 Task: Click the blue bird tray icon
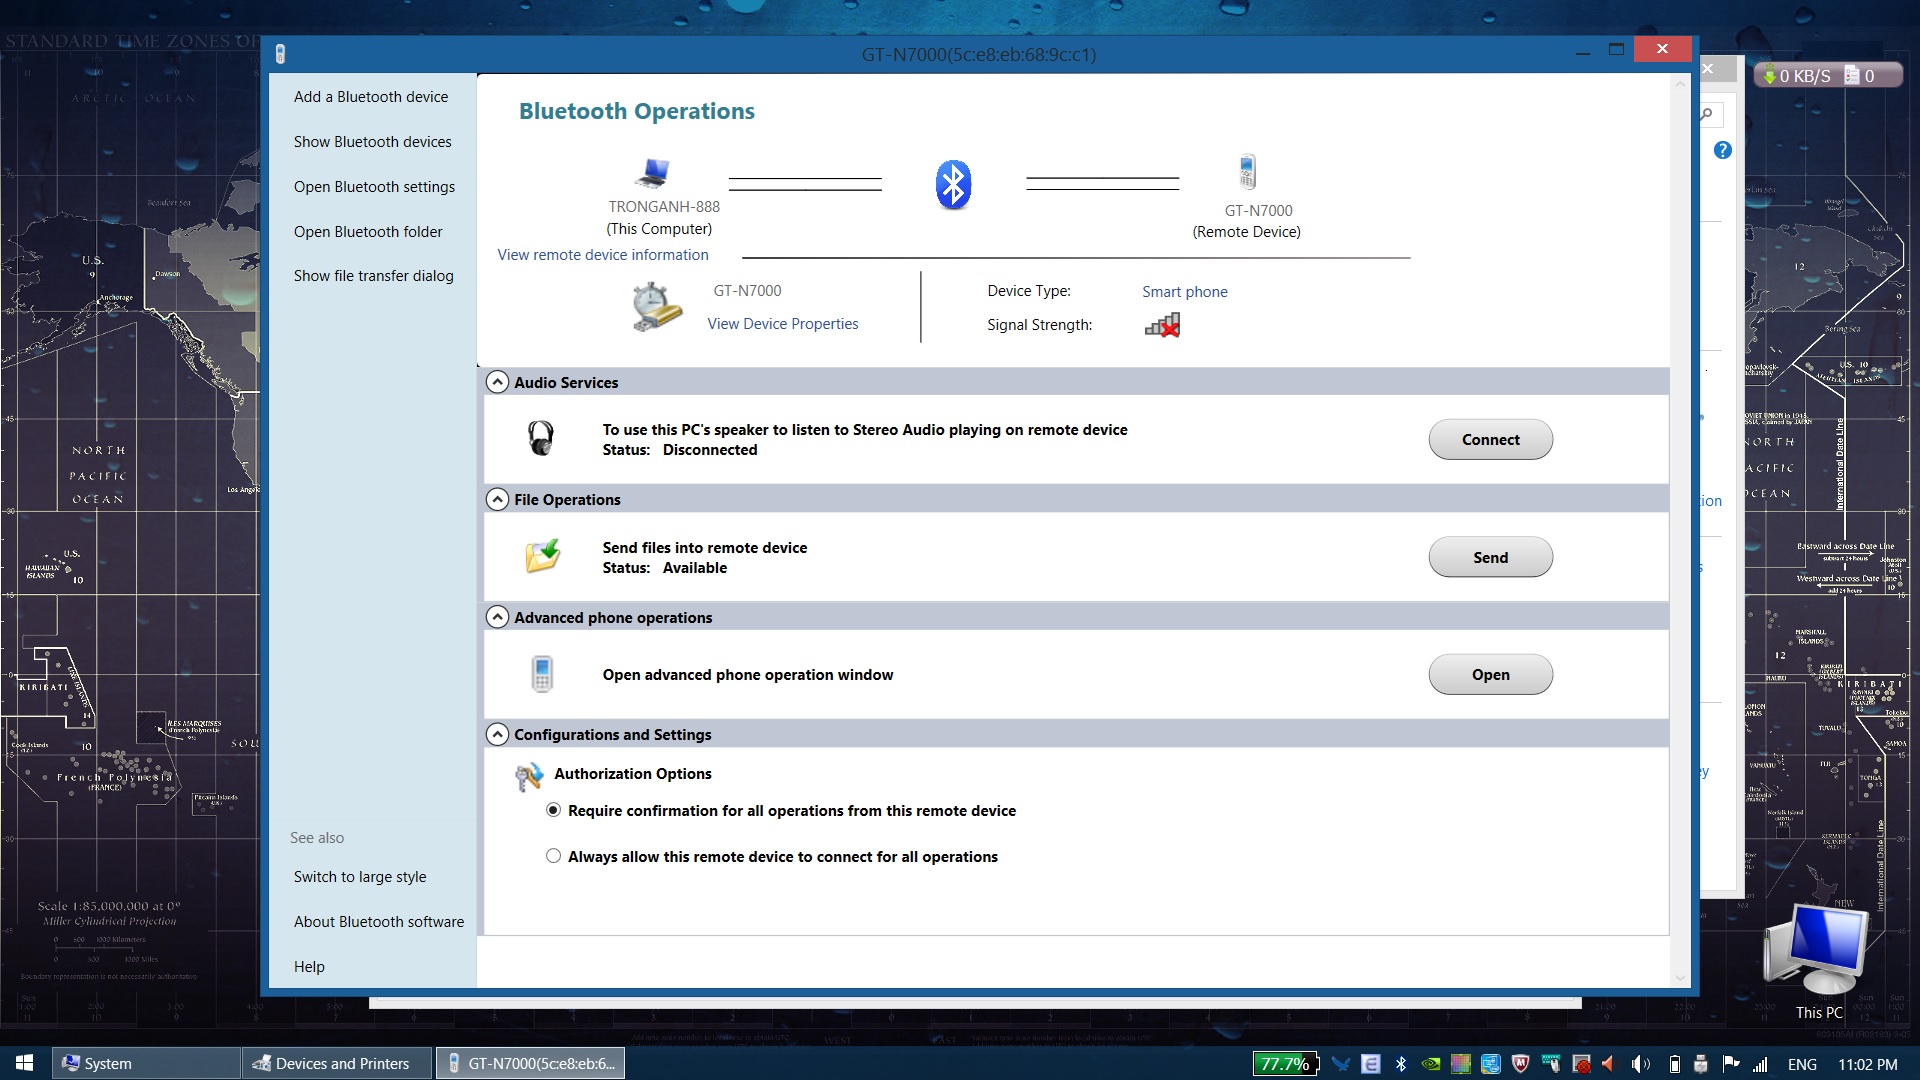click(x=1341, y=1064)
